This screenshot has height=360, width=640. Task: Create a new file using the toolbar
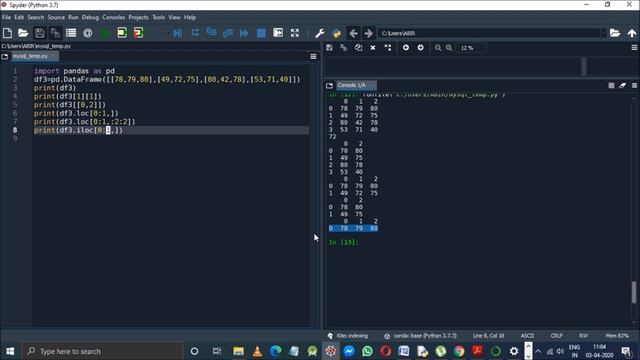click(x=7, y=33)
